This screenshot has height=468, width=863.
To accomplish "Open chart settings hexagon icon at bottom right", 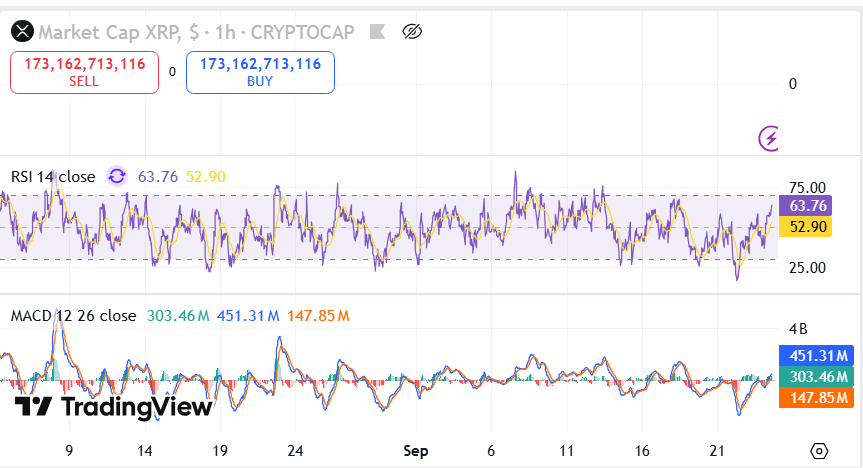I will click(820, 451).
